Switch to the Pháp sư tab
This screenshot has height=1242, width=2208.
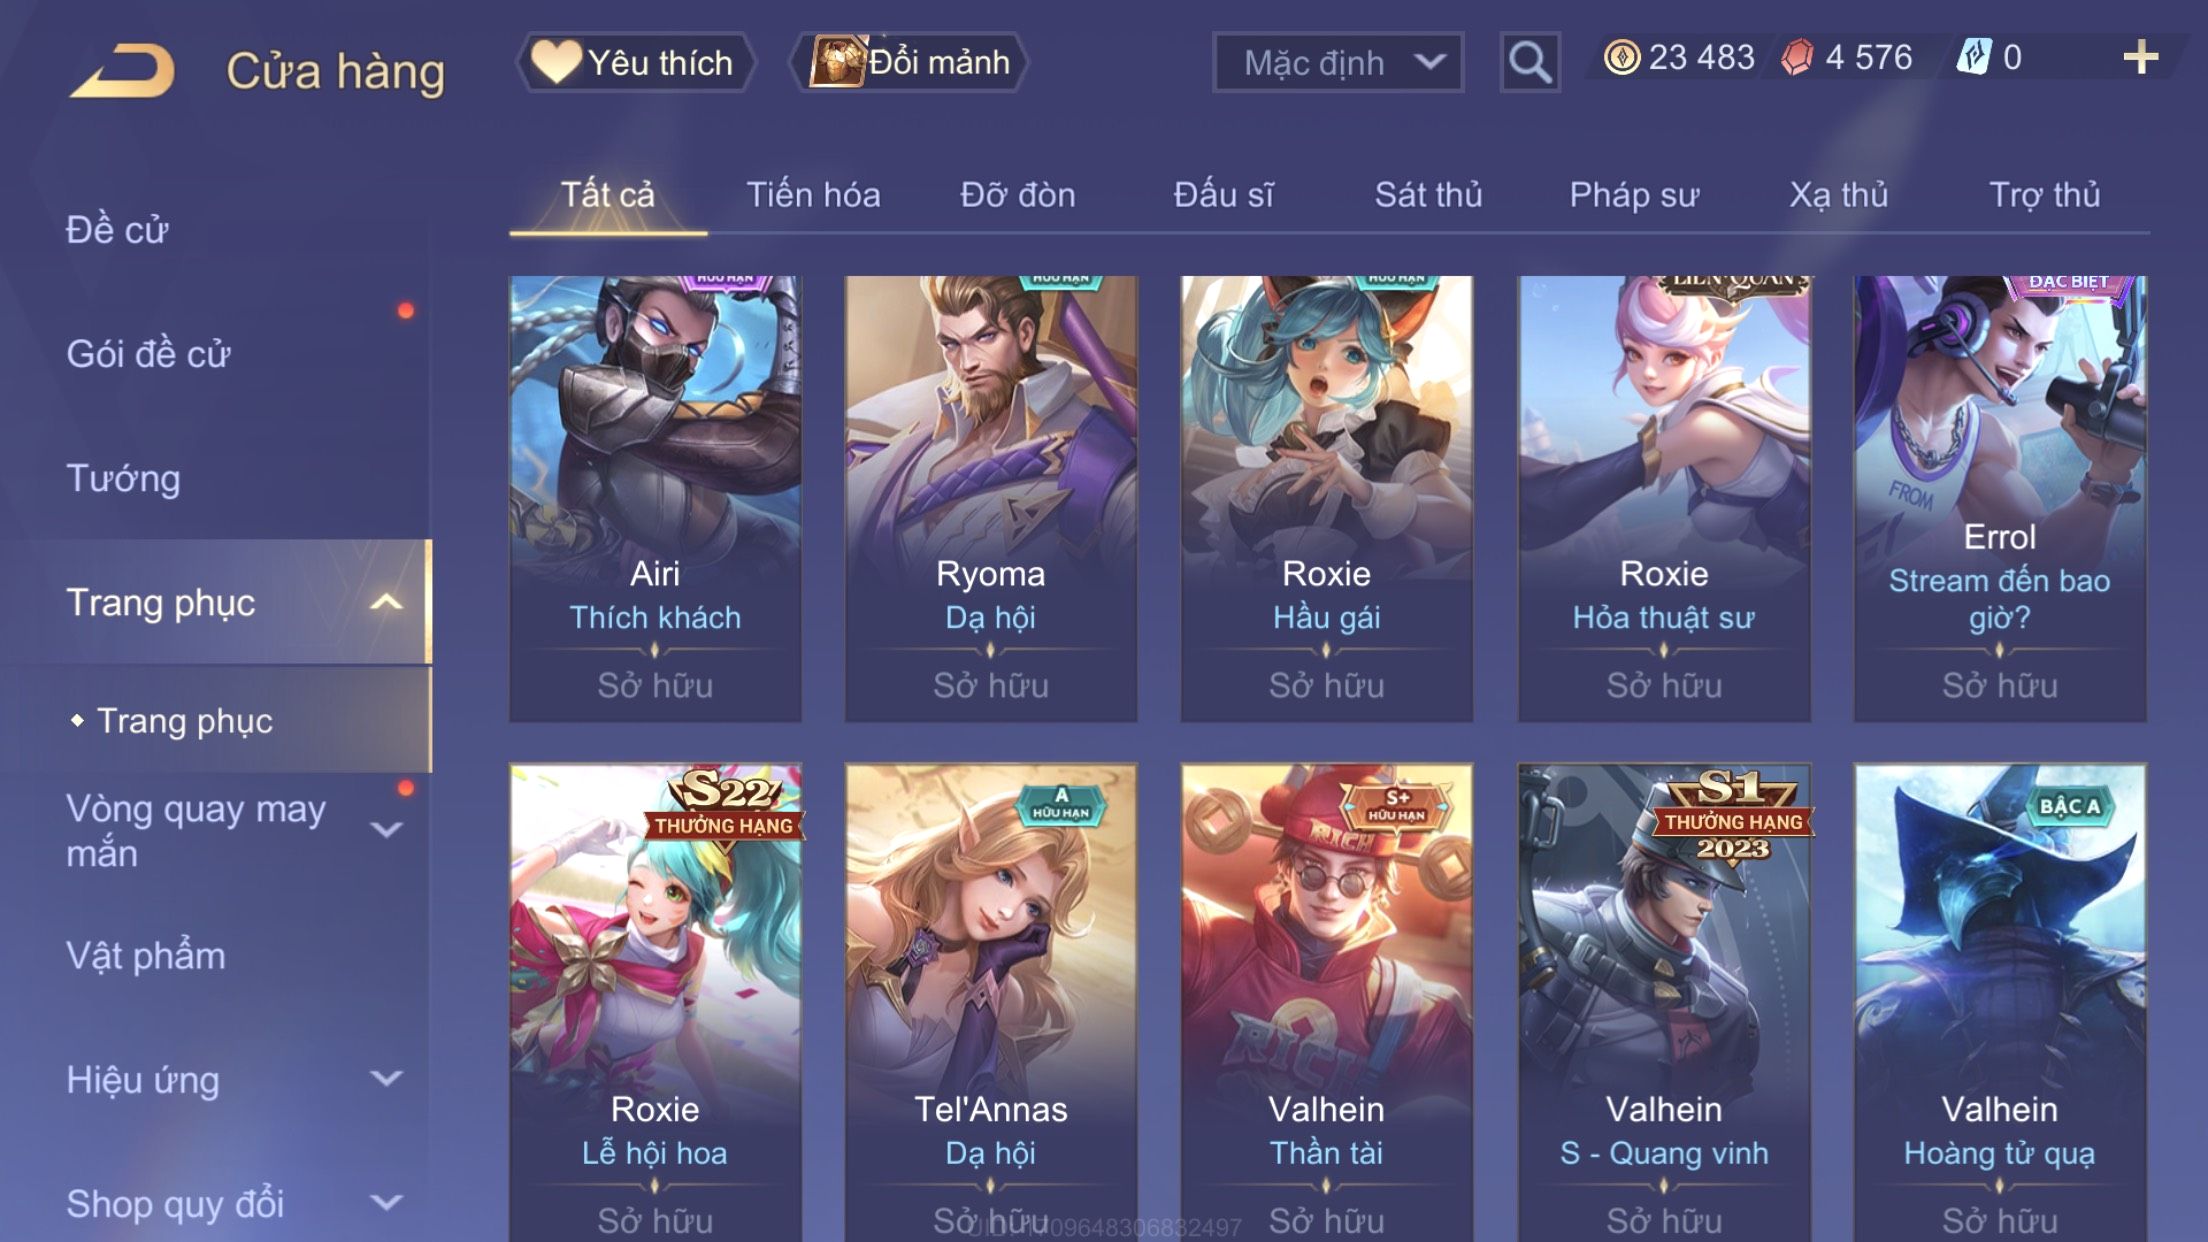coord(1634,195)
